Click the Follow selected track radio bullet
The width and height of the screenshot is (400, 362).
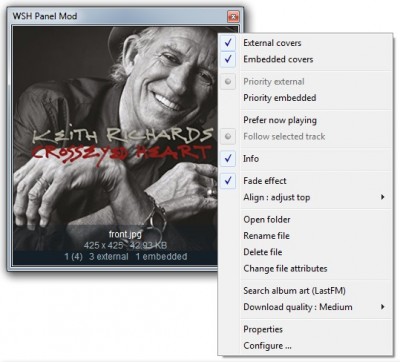pos(228,137)
